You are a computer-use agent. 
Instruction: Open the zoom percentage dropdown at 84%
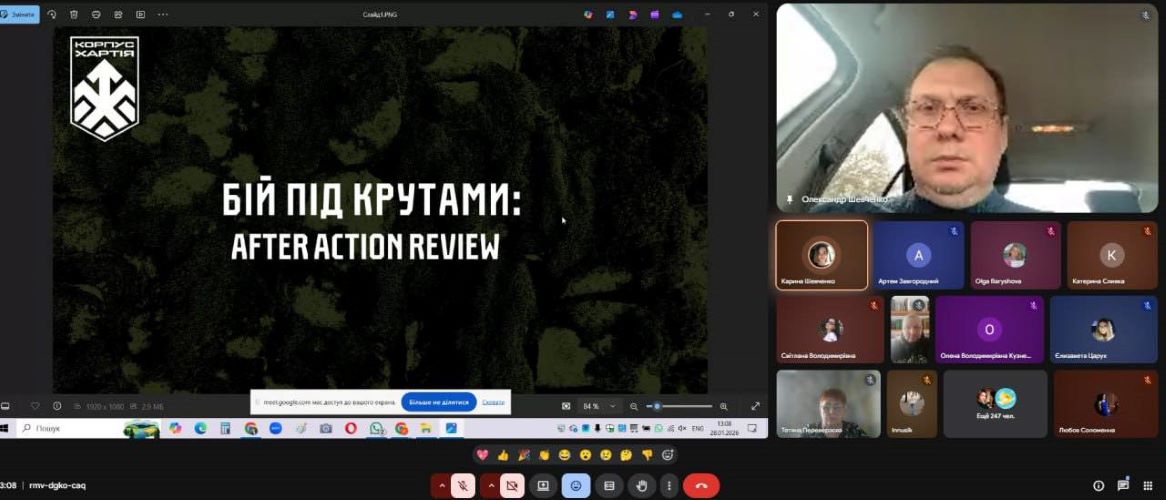point(613,406)
